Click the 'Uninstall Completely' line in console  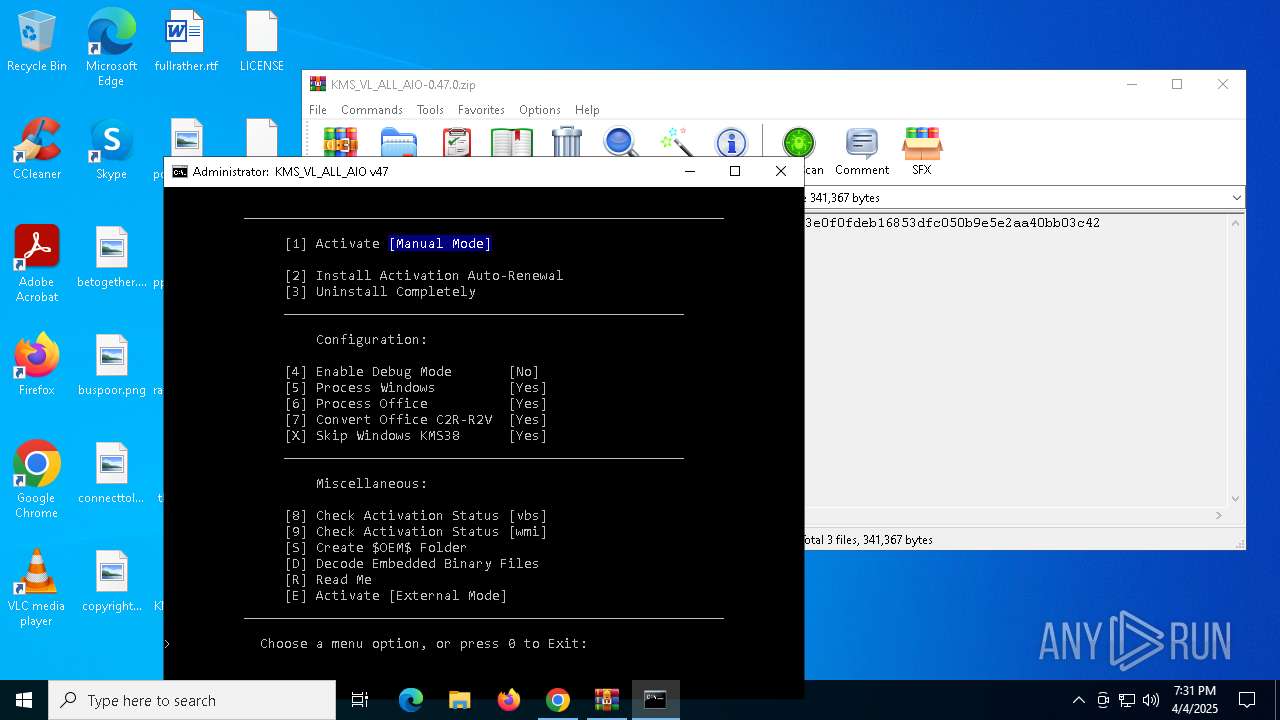point(380,292)
